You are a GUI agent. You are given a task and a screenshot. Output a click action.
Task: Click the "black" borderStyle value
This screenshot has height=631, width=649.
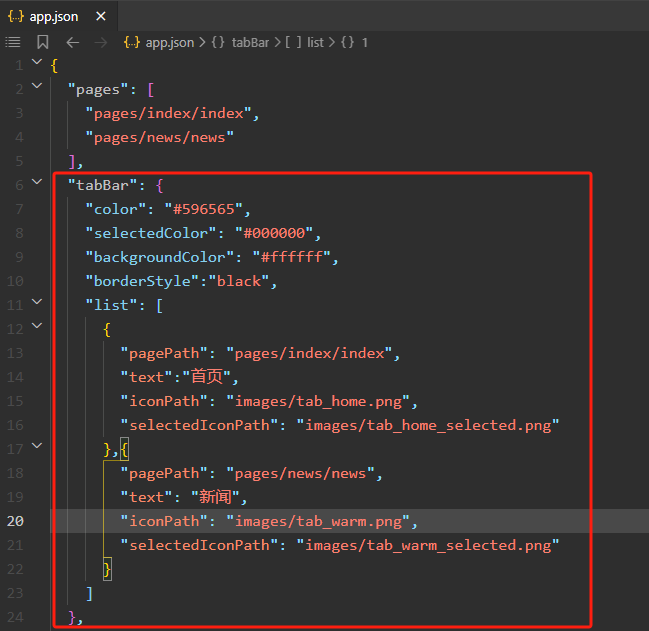tap(239, 281)
